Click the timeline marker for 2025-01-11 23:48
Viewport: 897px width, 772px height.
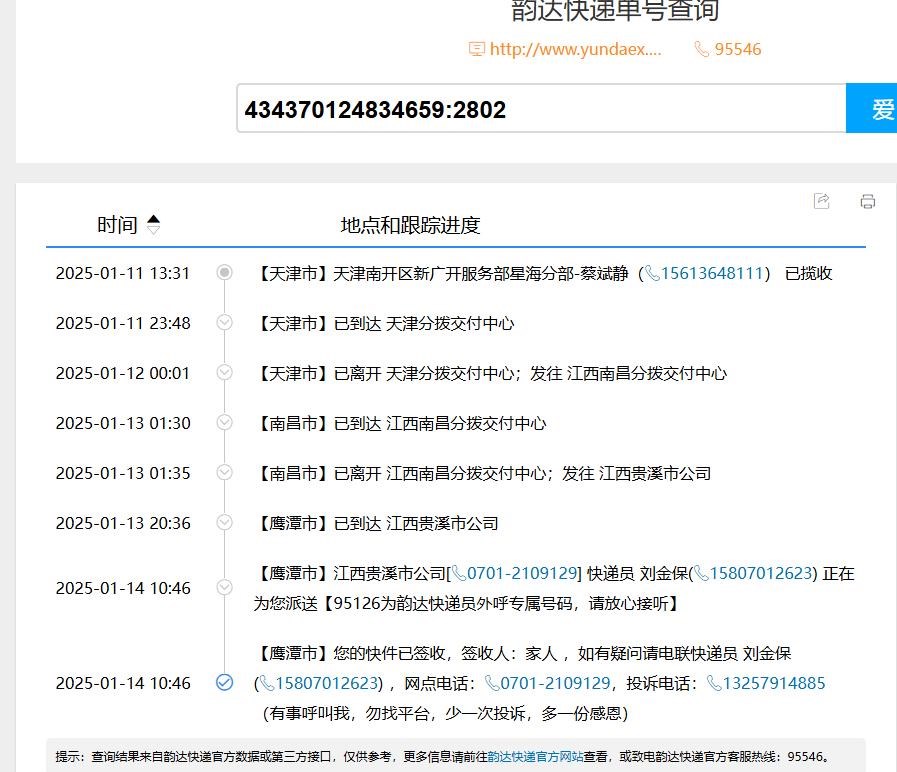coord(224,322)
